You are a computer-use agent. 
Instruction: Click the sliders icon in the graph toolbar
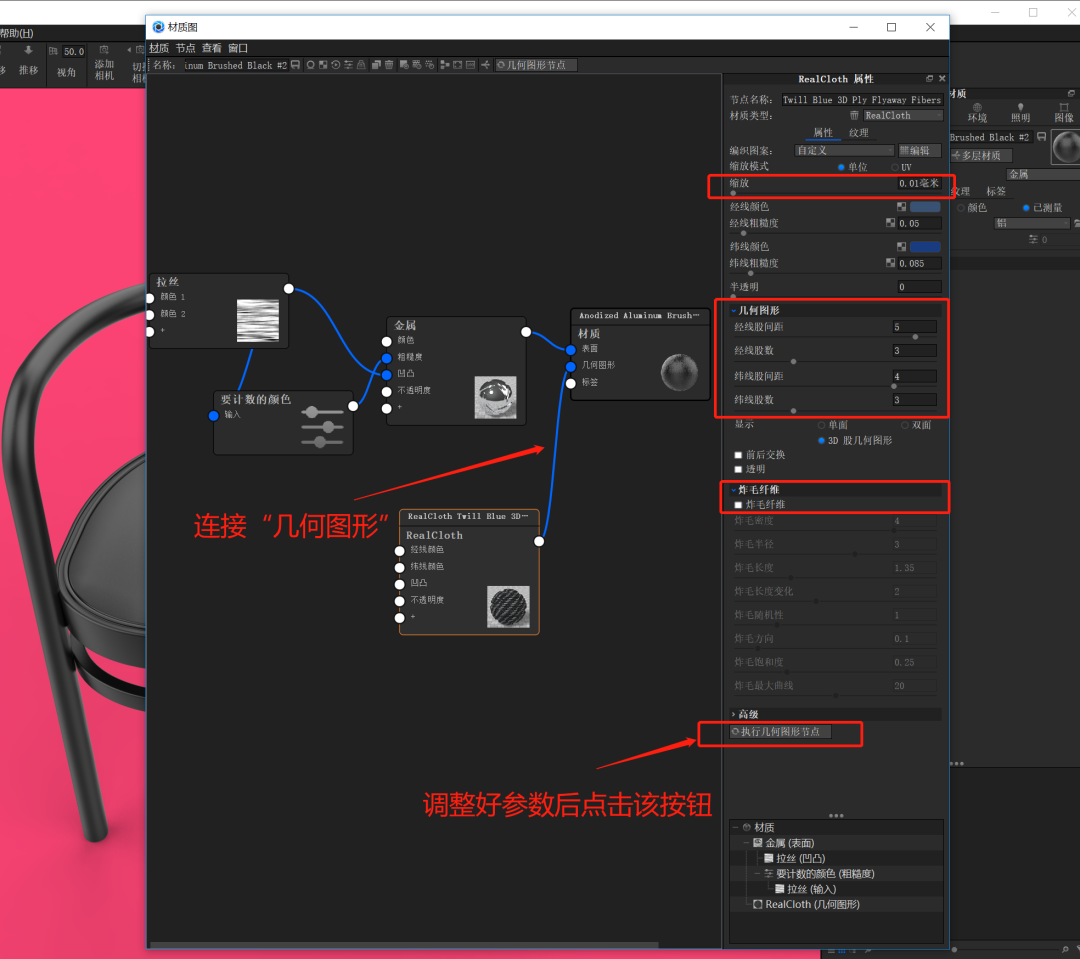(x=349, y=65)
